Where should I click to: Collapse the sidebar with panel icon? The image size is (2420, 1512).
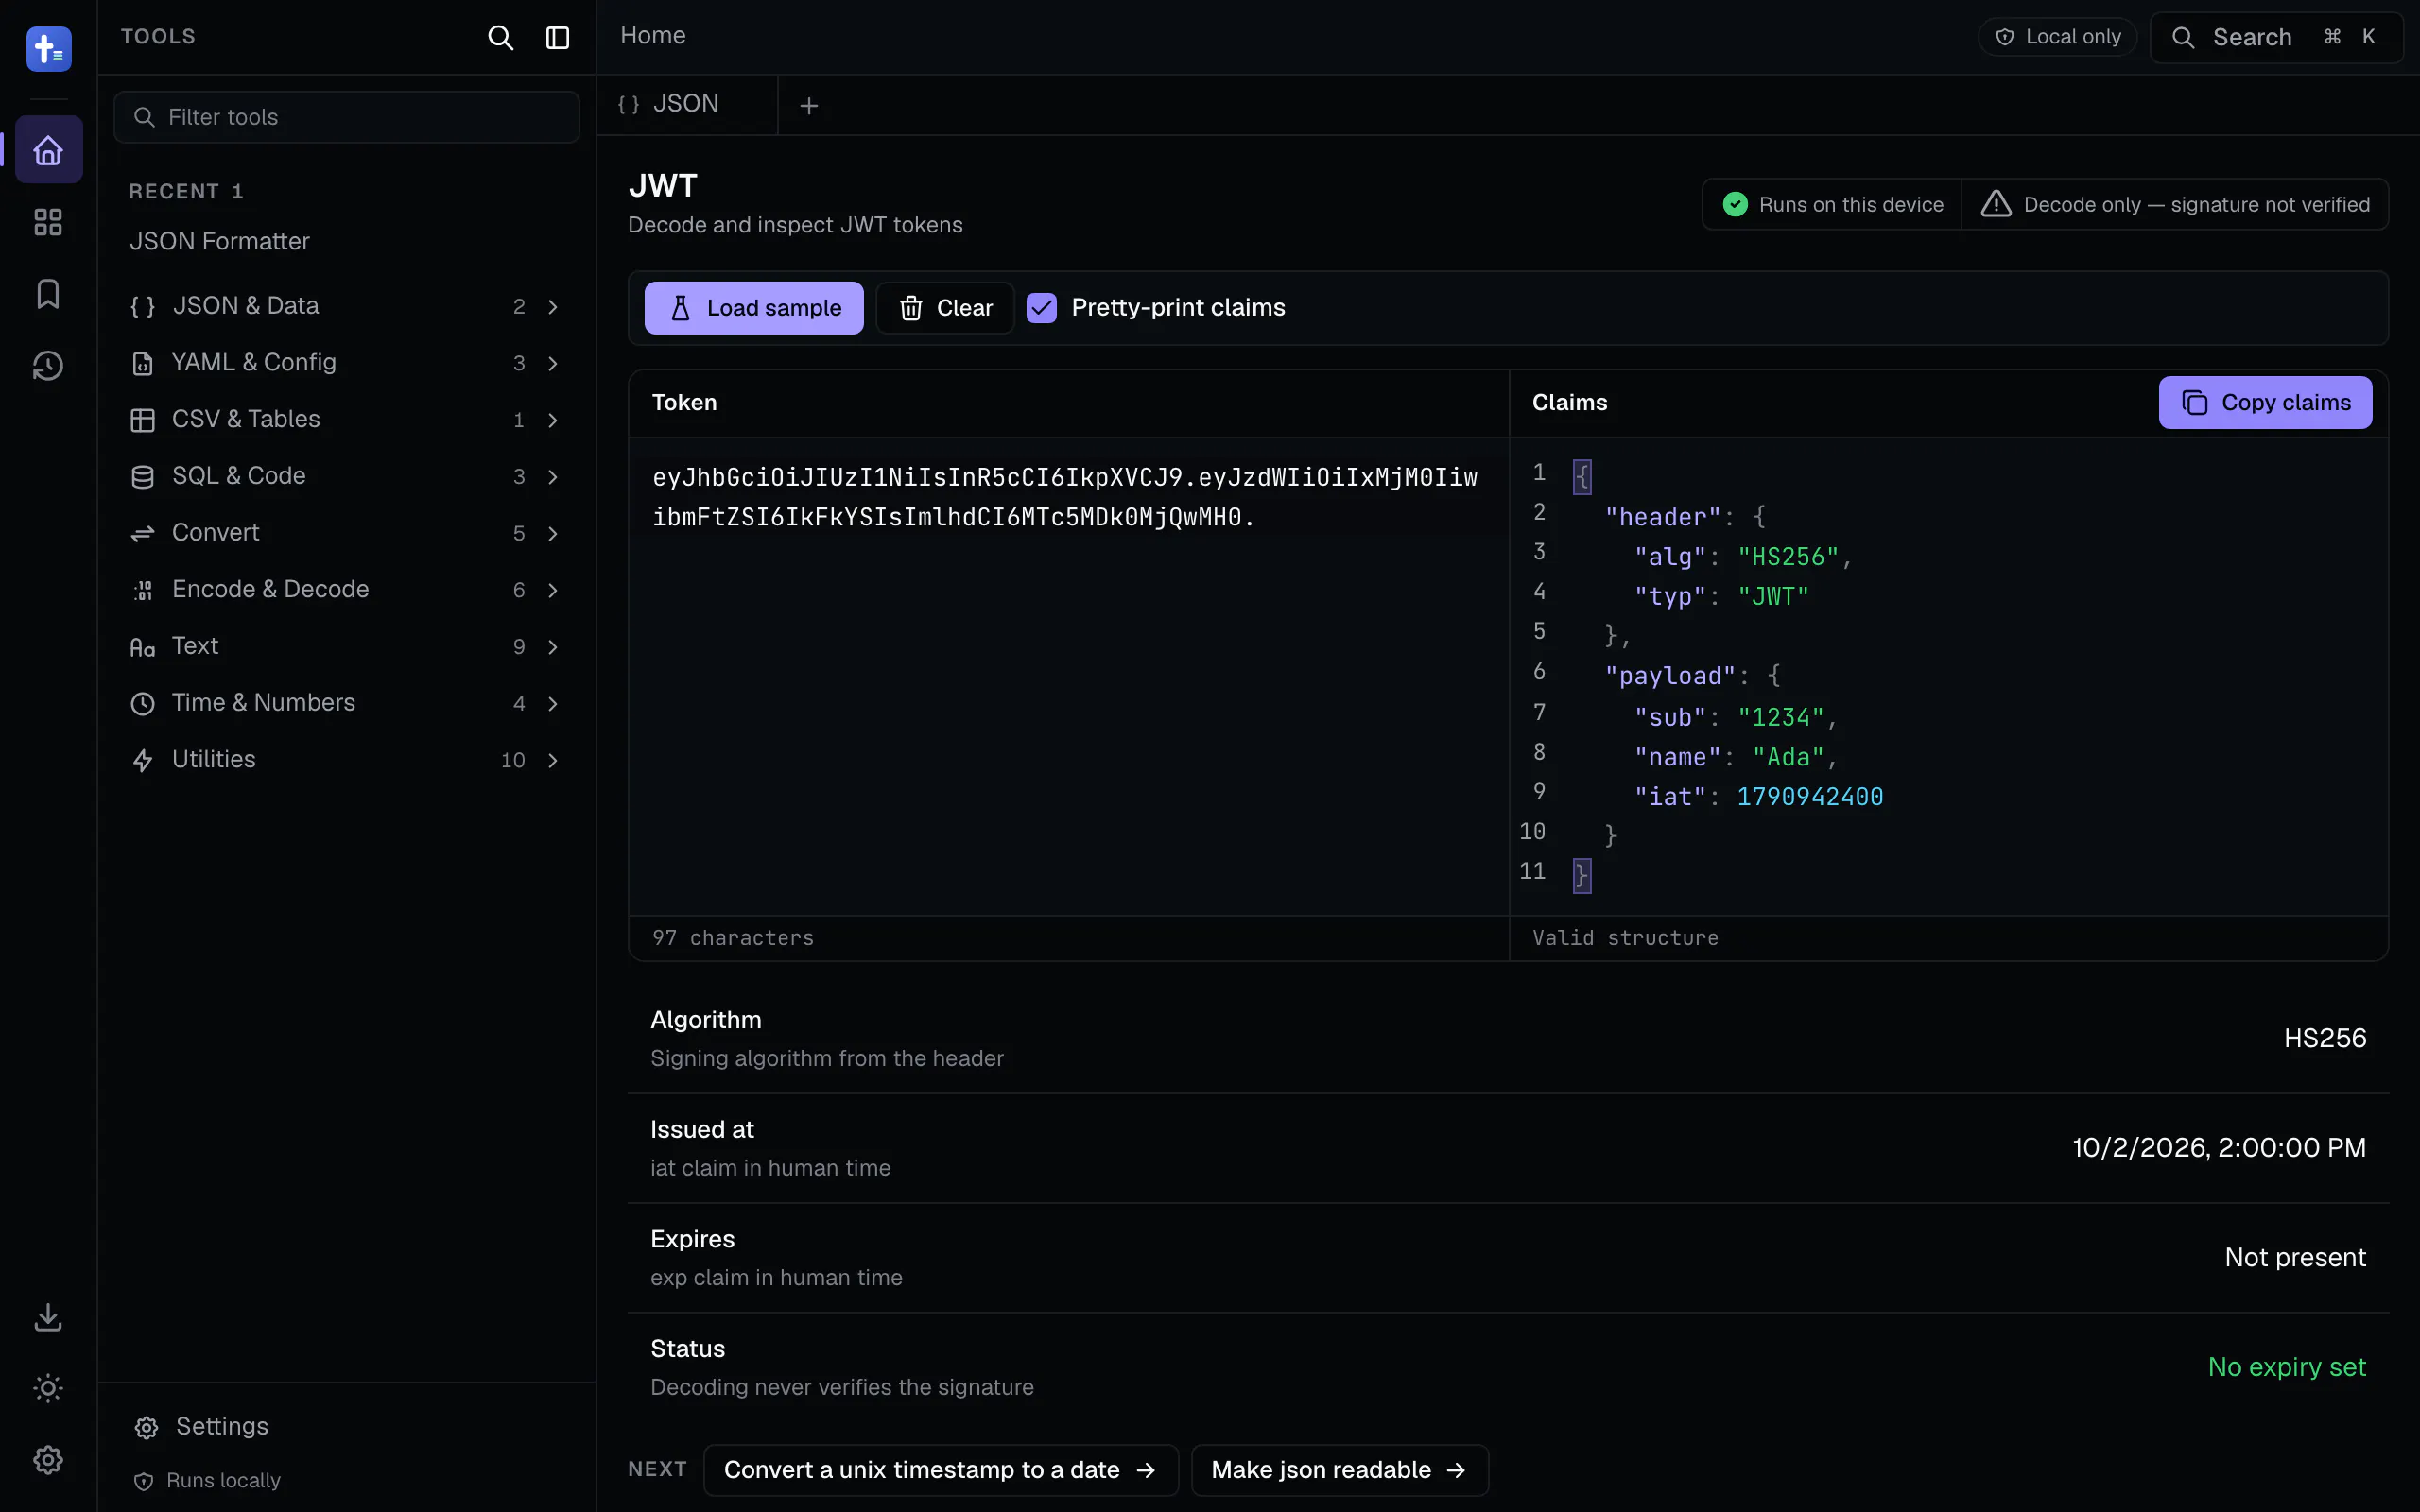pyautogui.click(x=557, y=38)
